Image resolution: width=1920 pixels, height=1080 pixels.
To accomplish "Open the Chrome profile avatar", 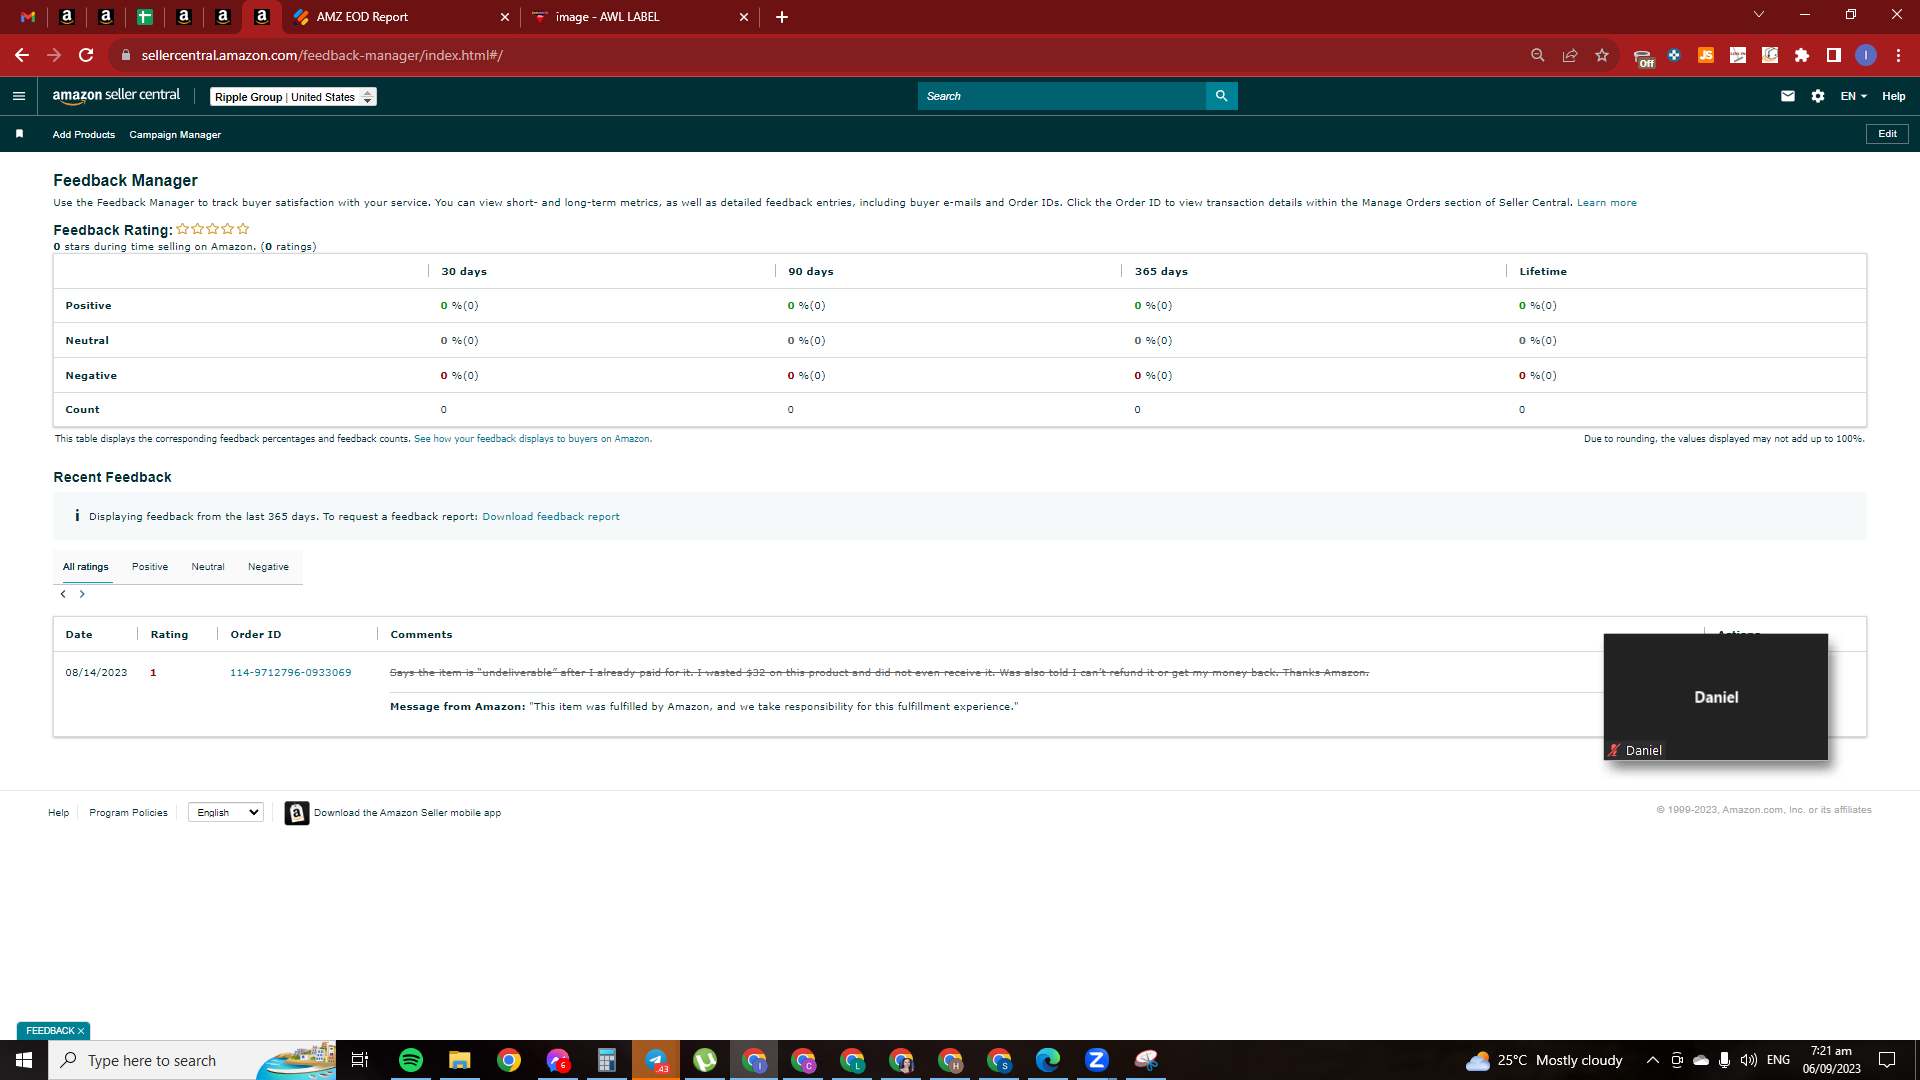I will pyautogui.click(x=1866, y=55).
